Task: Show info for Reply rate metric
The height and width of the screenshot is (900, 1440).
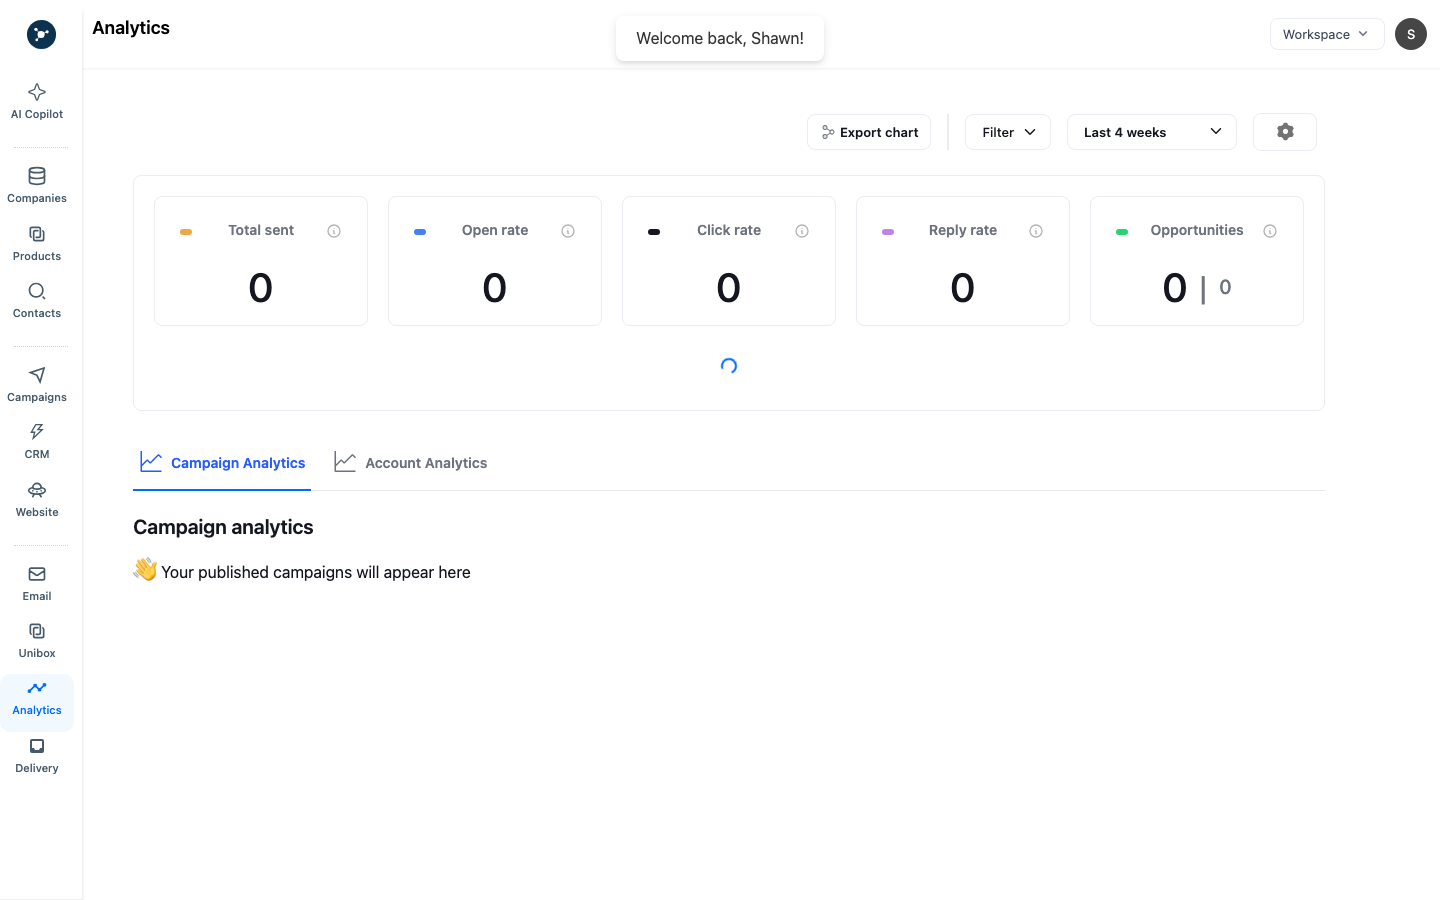Action: (x=1036, y=231)
